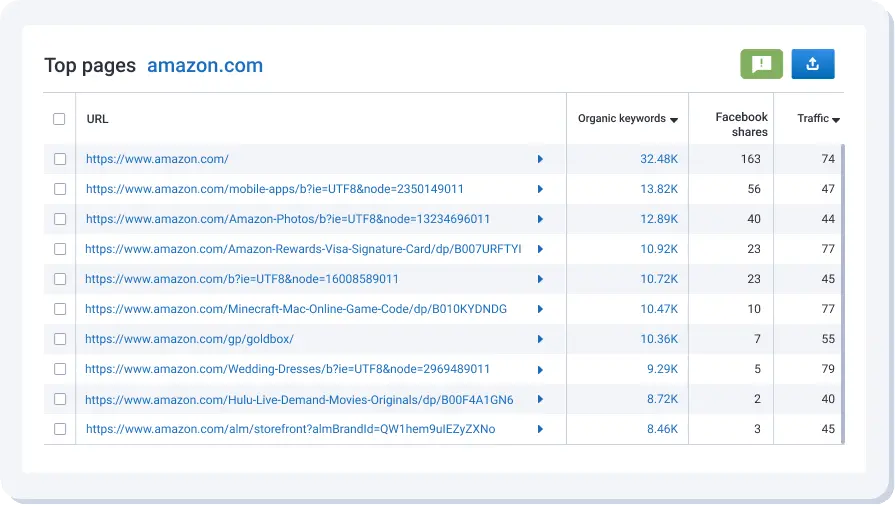The width and height of the screenshot is (896, 506).
Task: Open the Hulu-Live-Demand-Movies-Originals link
Action: [x=299, y=400]
